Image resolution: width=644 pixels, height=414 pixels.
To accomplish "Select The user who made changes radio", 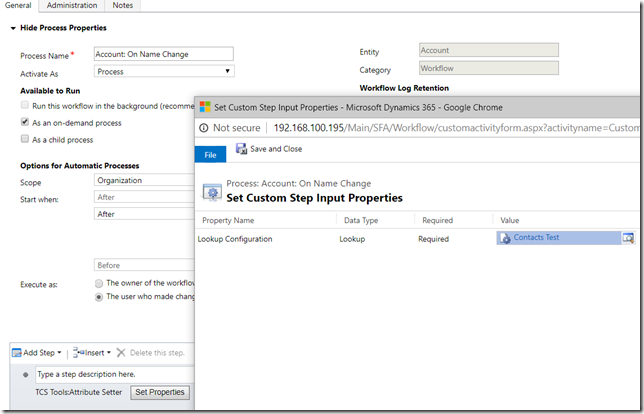I will click(x=99, y=297).
